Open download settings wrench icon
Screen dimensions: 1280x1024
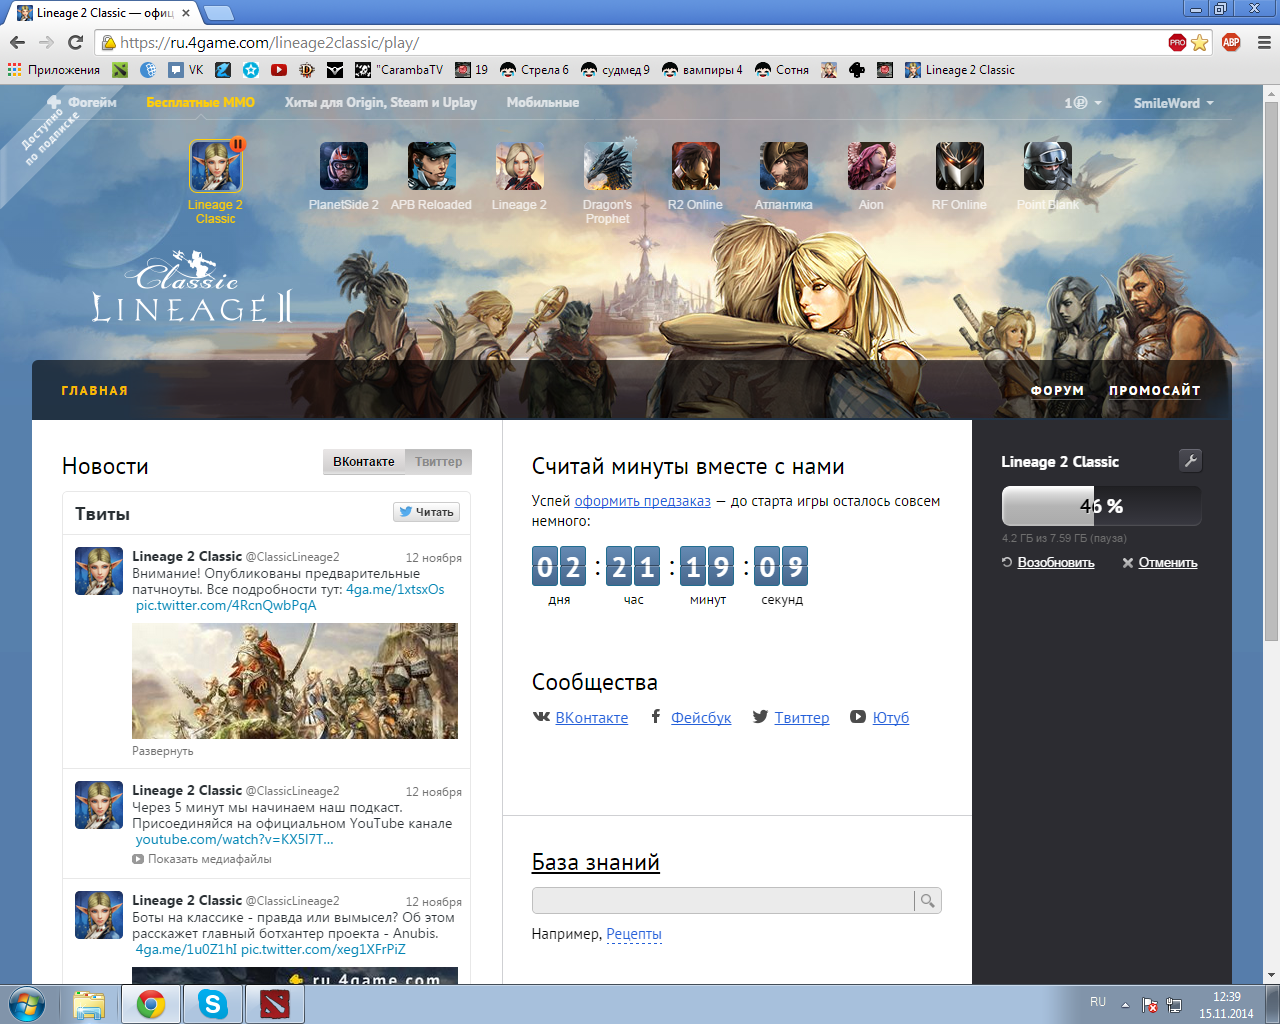tap(1190, 460)
